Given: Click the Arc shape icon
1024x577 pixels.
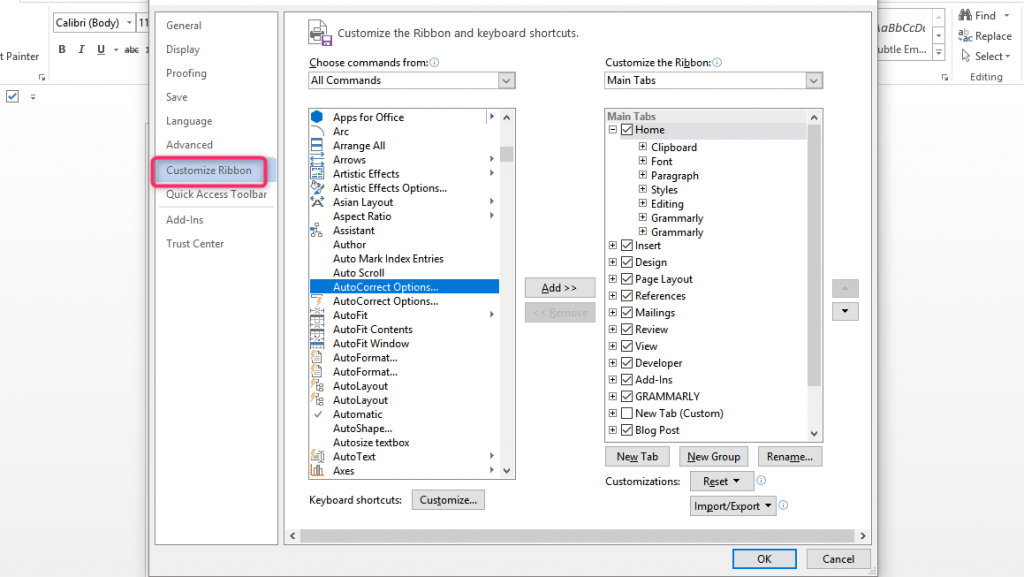Looking at the screenshot, I should (x=317, y=131).
